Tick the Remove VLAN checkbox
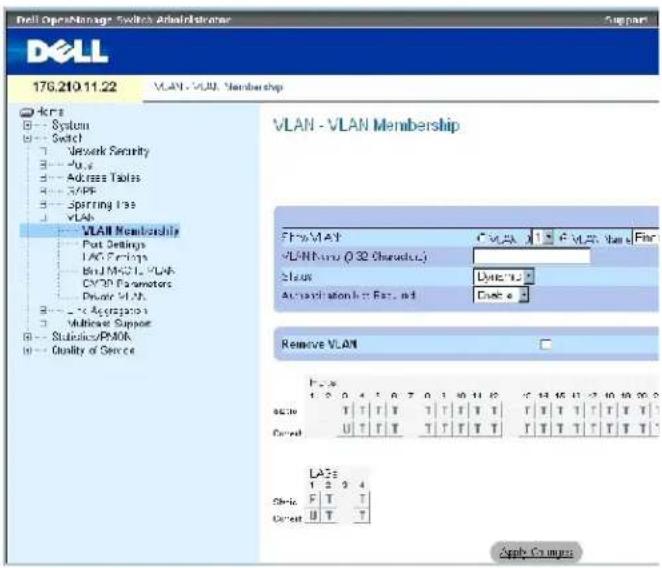The width and height of the screenshot is (662, 568). pos(546,345)
